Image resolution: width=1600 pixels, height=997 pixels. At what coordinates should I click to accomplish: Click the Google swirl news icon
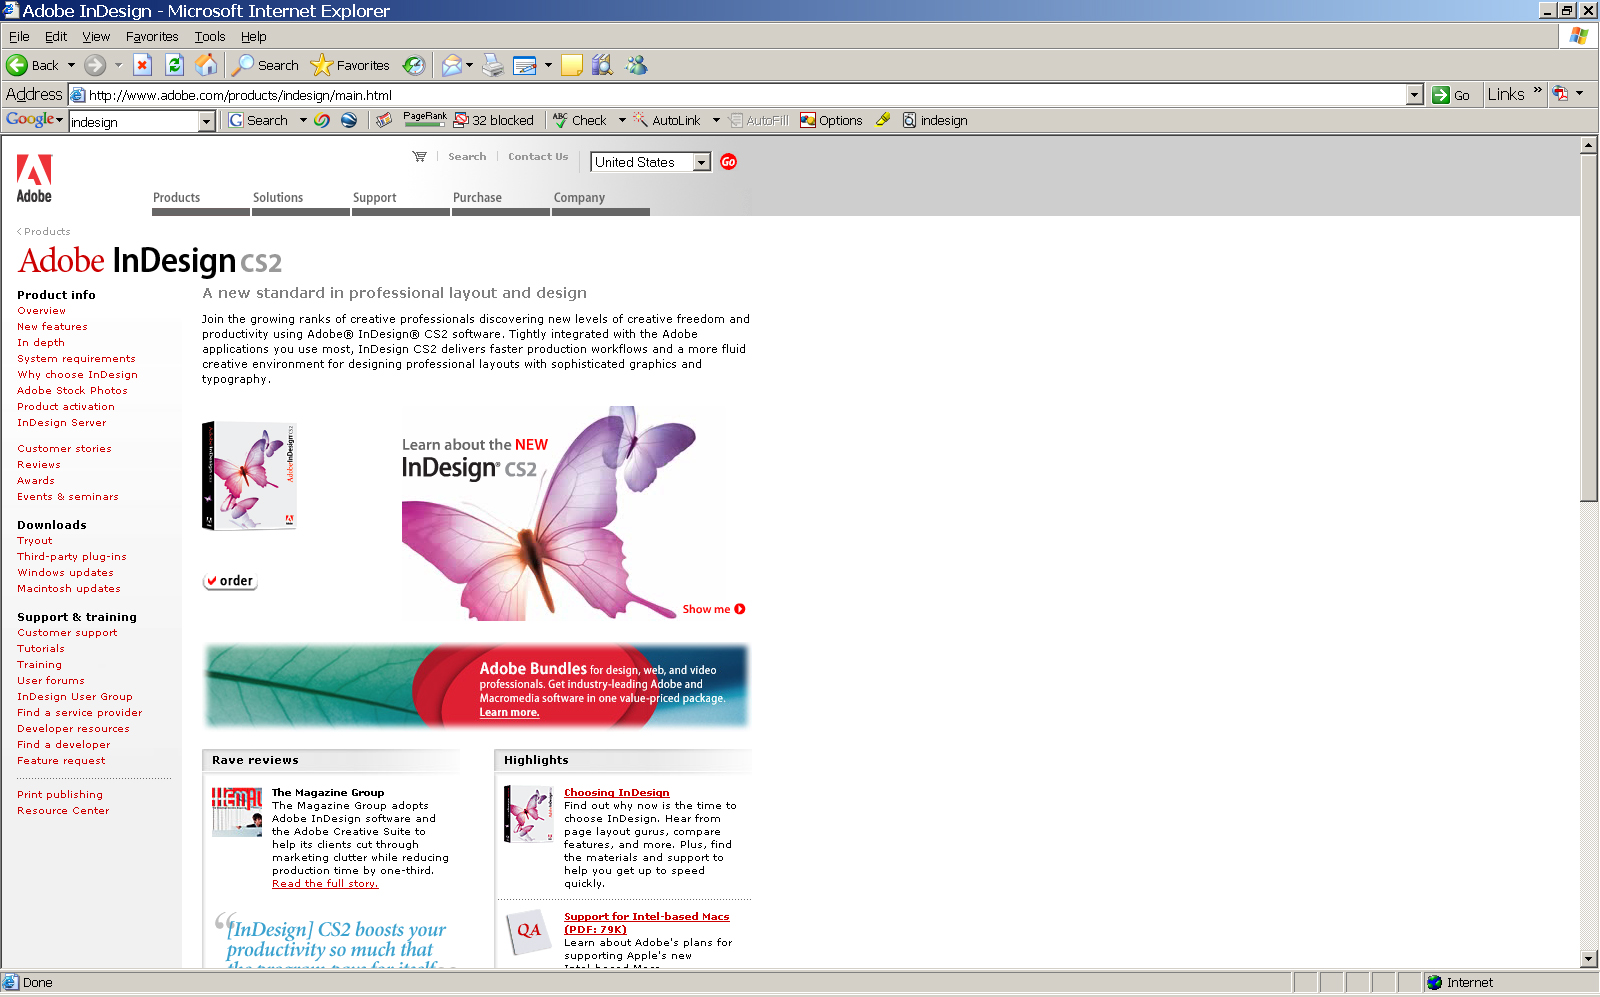[322, 121]
